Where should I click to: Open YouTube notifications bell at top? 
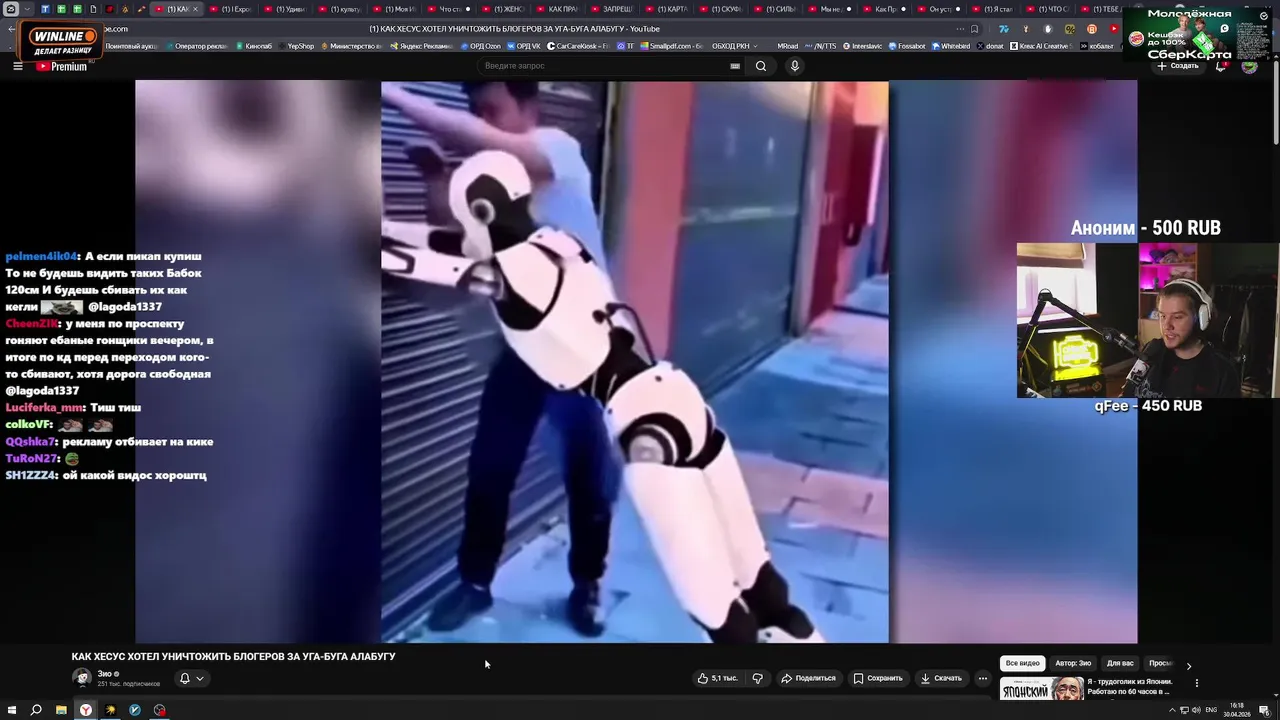[1221, 66]
